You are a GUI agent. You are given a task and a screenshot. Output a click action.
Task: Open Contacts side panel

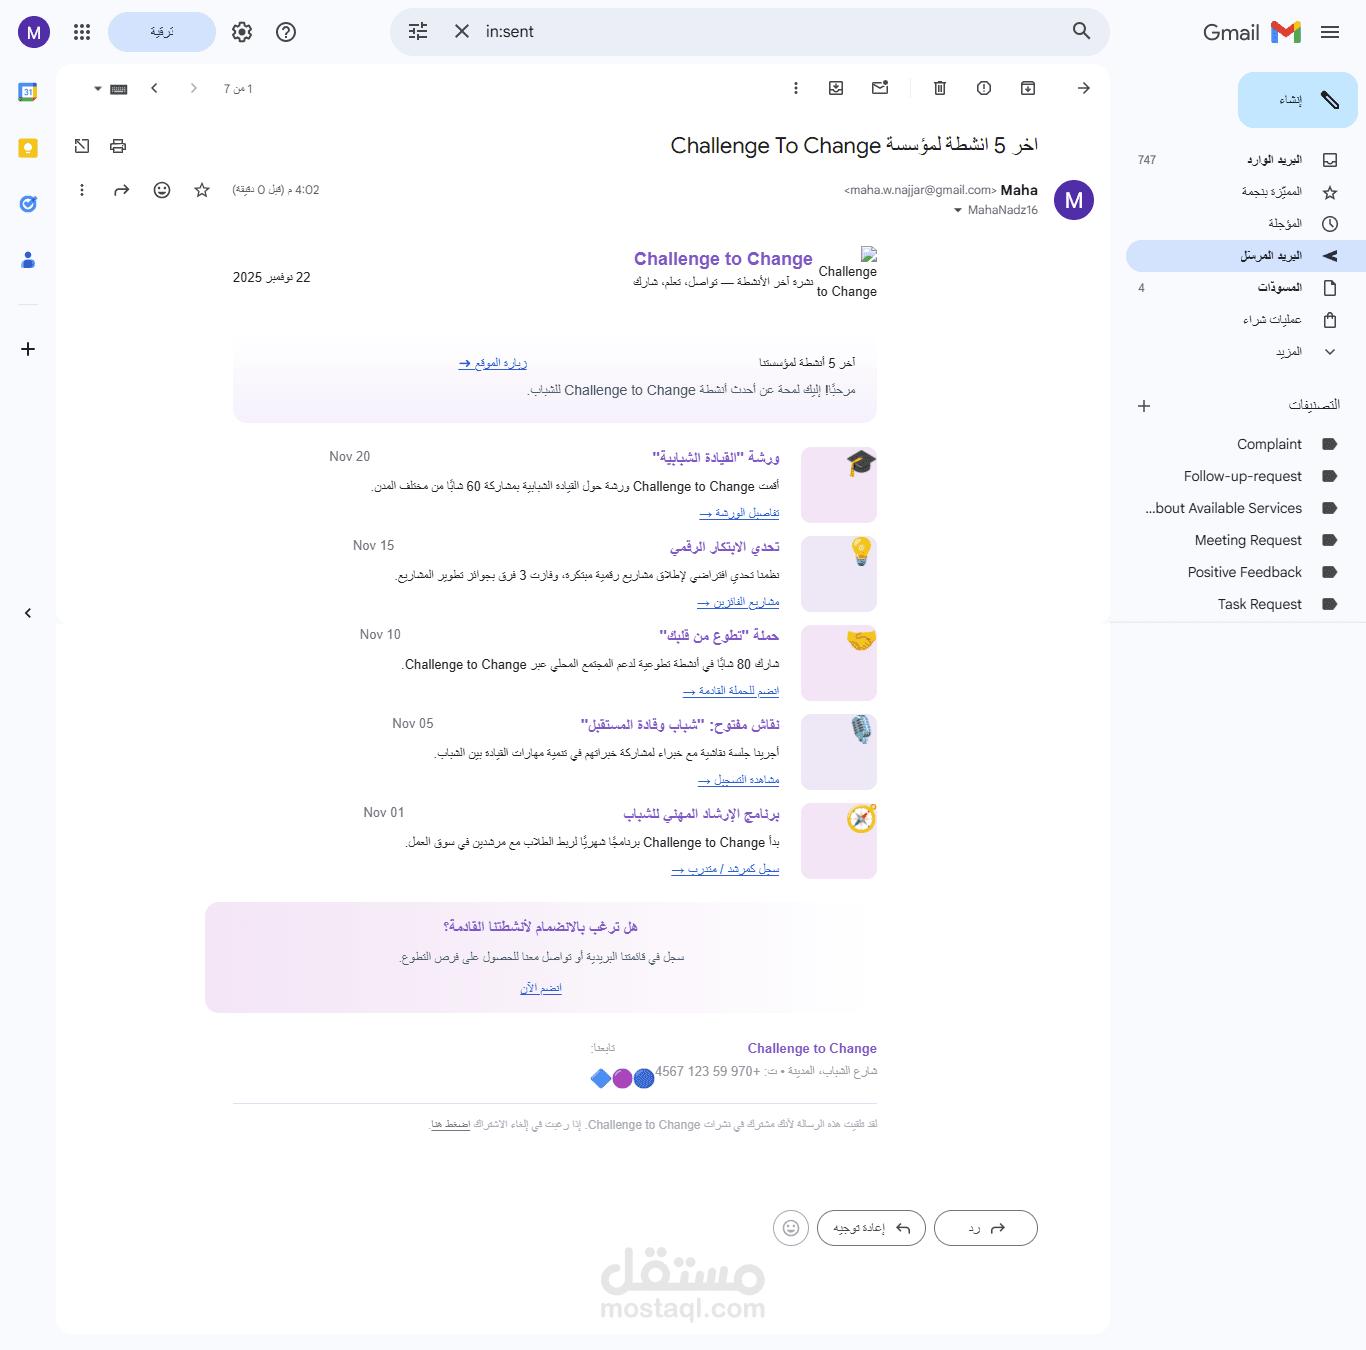[28, 260]
